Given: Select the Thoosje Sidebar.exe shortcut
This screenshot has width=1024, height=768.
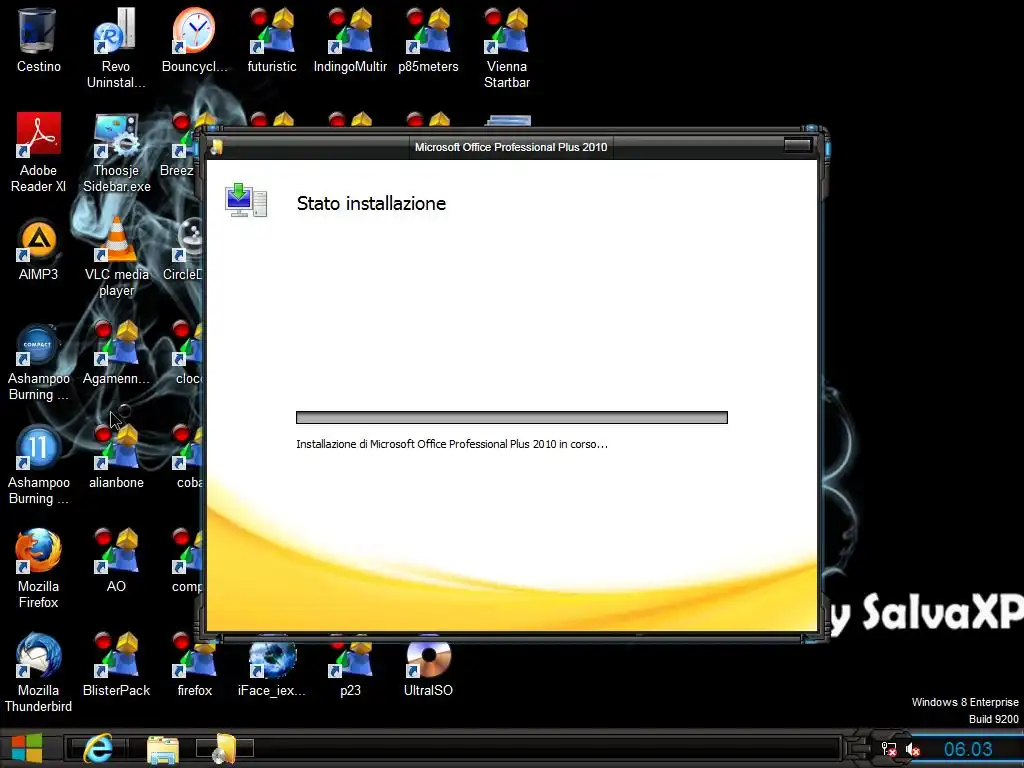Looking at the screenshot, I should pyautogui.click(x=116, y=152).
